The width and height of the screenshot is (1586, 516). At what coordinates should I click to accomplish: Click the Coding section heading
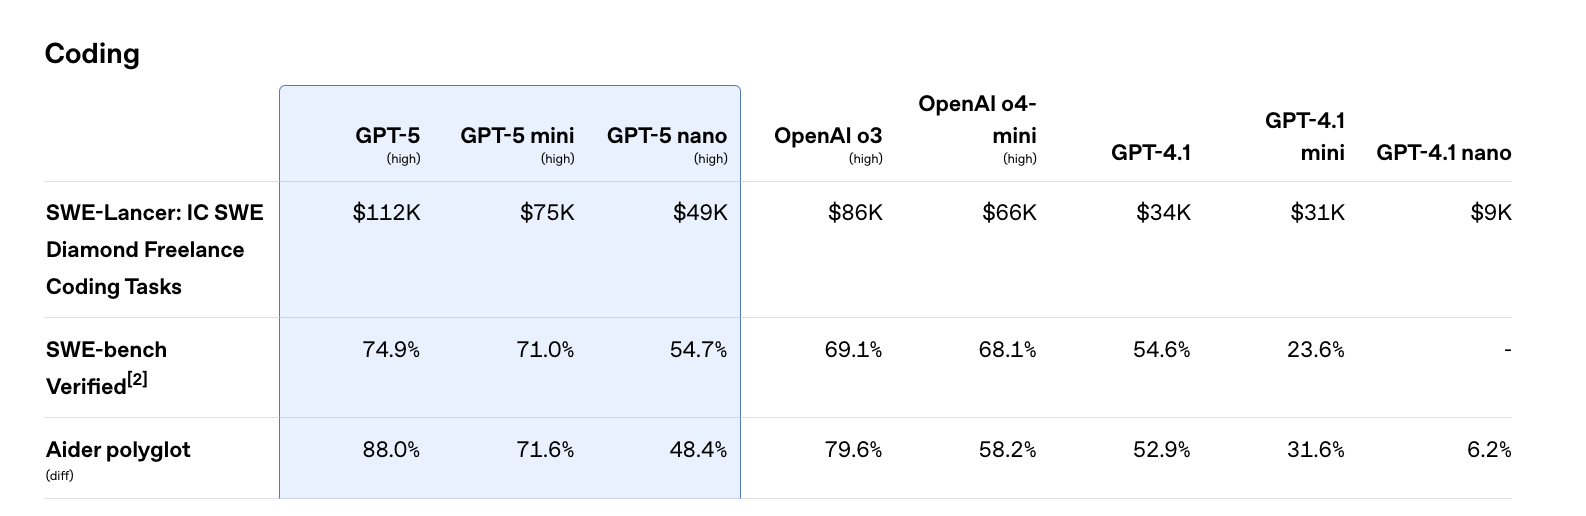[x=92, y=54]
